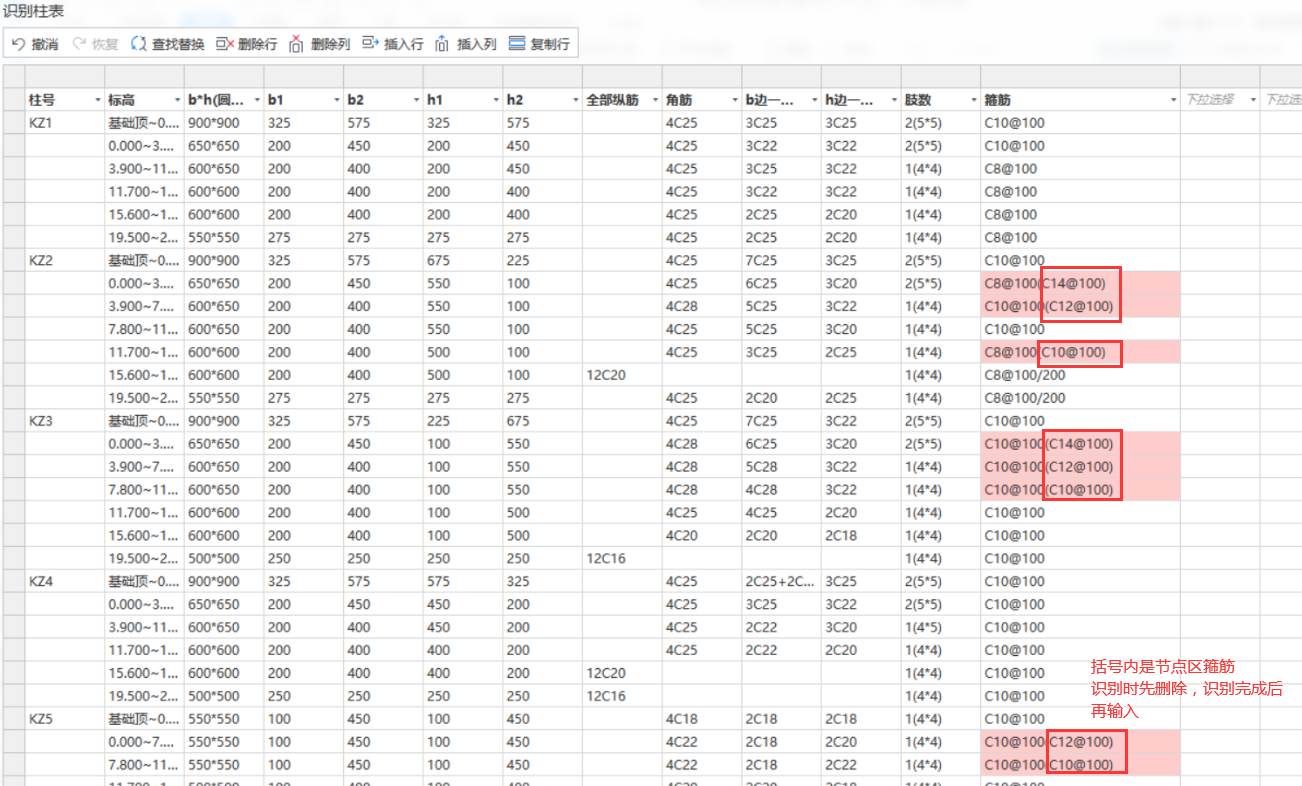The width and height of the screenshot is (1302, 786).
Task: Select the C10@100(C14@100) stirrup cell
Action: [x=1080, y=444]
